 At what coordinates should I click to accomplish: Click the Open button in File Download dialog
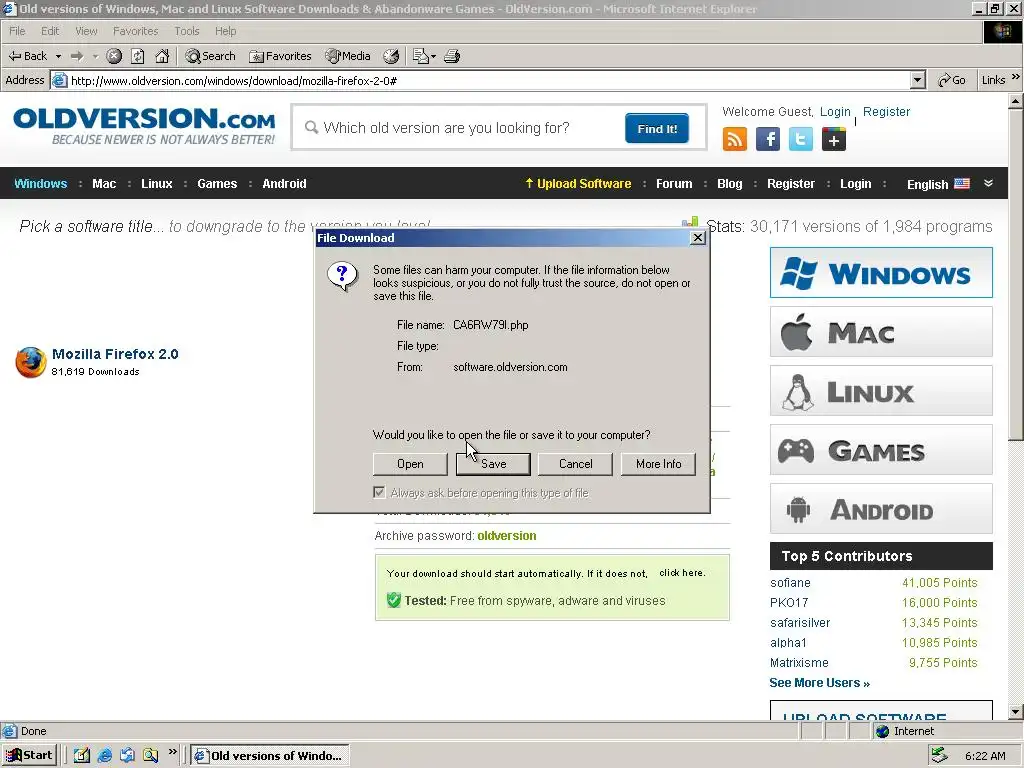(x=410, y=464)
